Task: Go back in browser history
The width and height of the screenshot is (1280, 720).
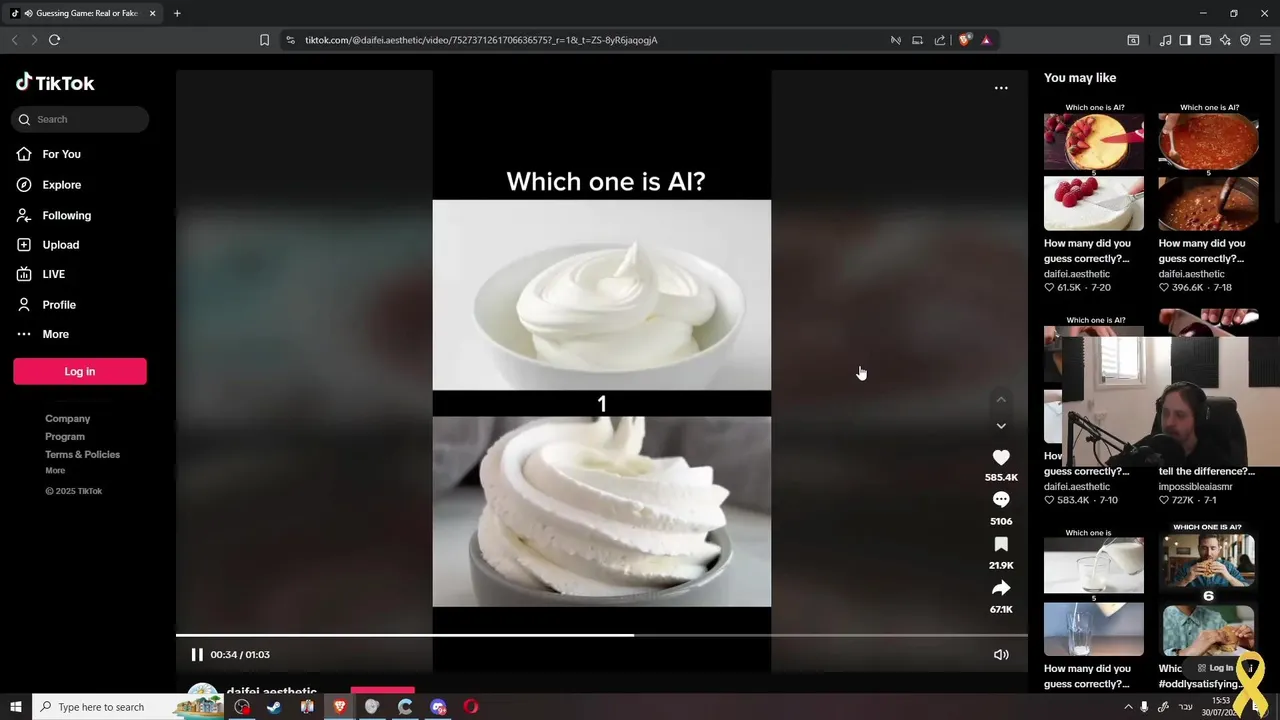Action: (14, 40)
